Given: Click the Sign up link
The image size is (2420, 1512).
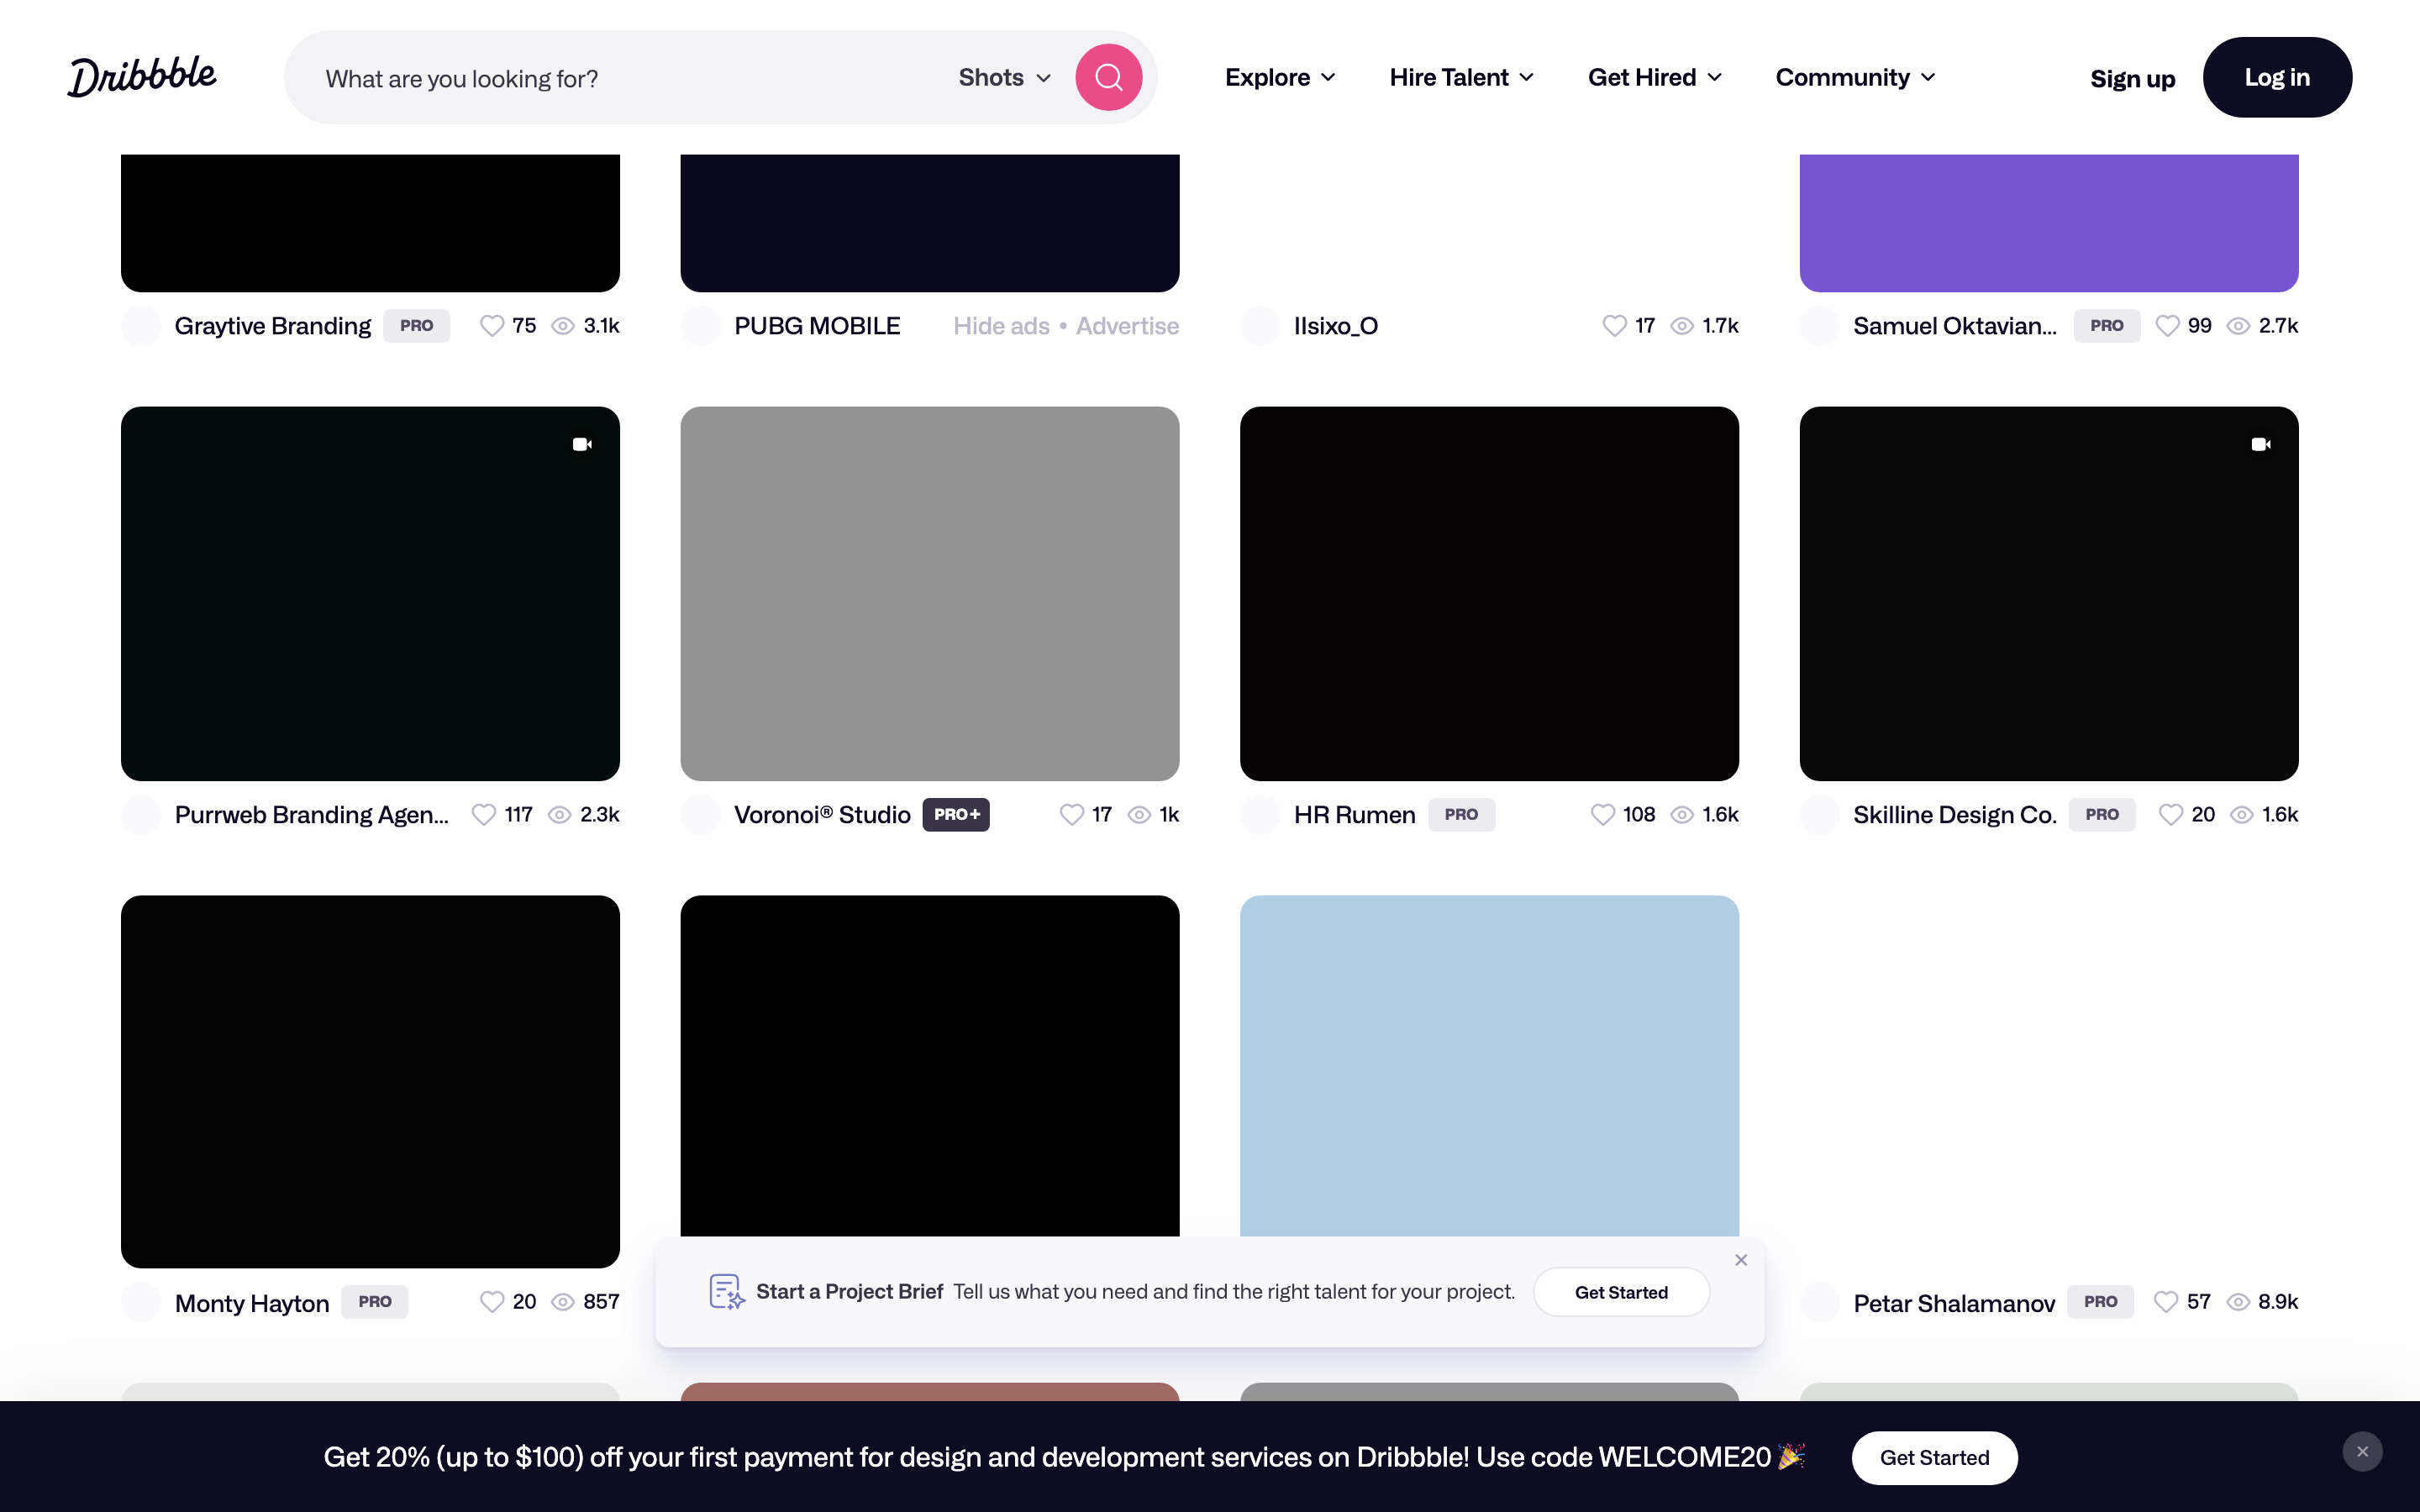Looking at the screenshot, I should (x=2132, y=78).
